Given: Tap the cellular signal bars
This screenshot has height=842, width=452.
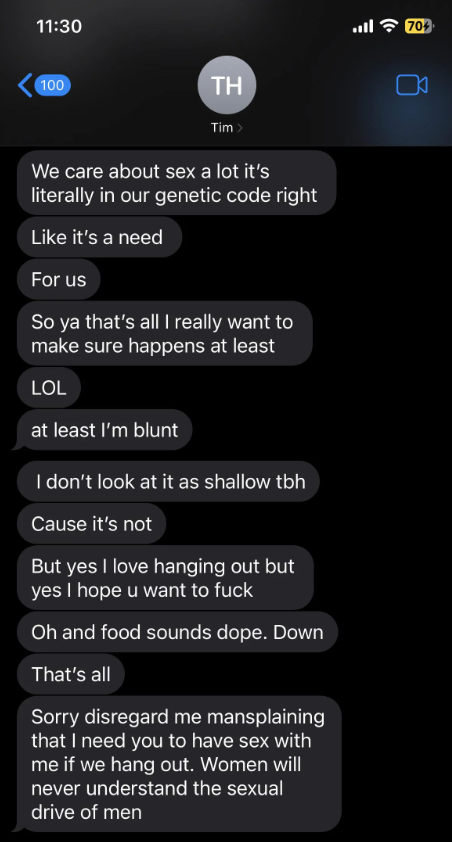Looking at the screenshot, I should [363, 26].
